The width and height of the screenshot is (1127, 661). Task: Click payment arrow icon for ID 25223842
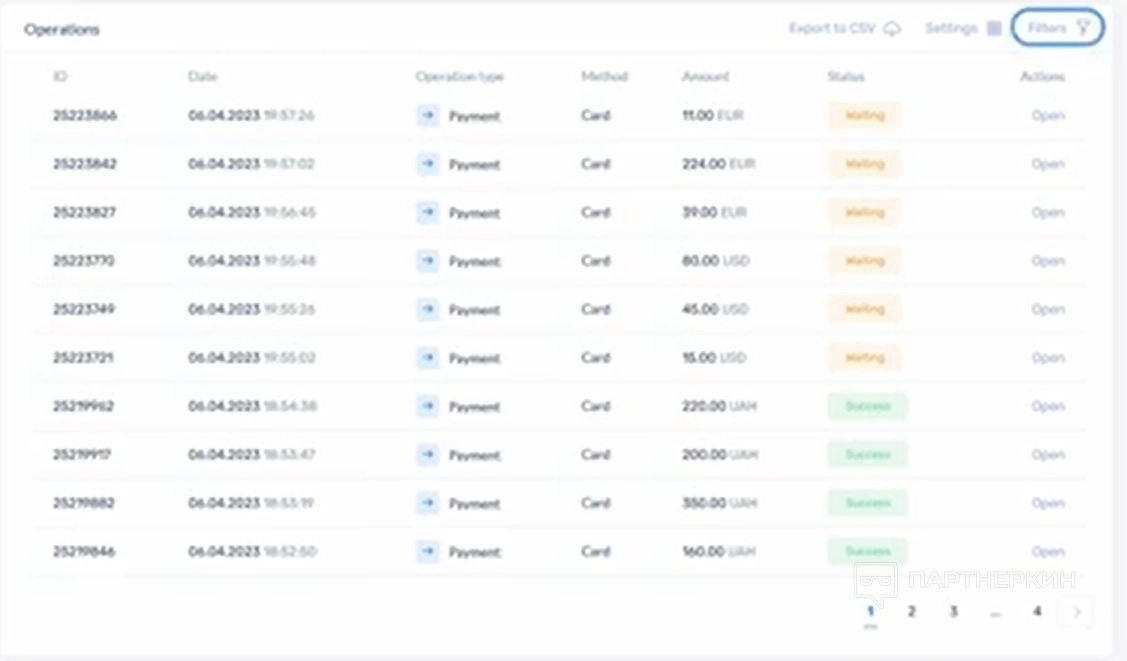point(428,164)
